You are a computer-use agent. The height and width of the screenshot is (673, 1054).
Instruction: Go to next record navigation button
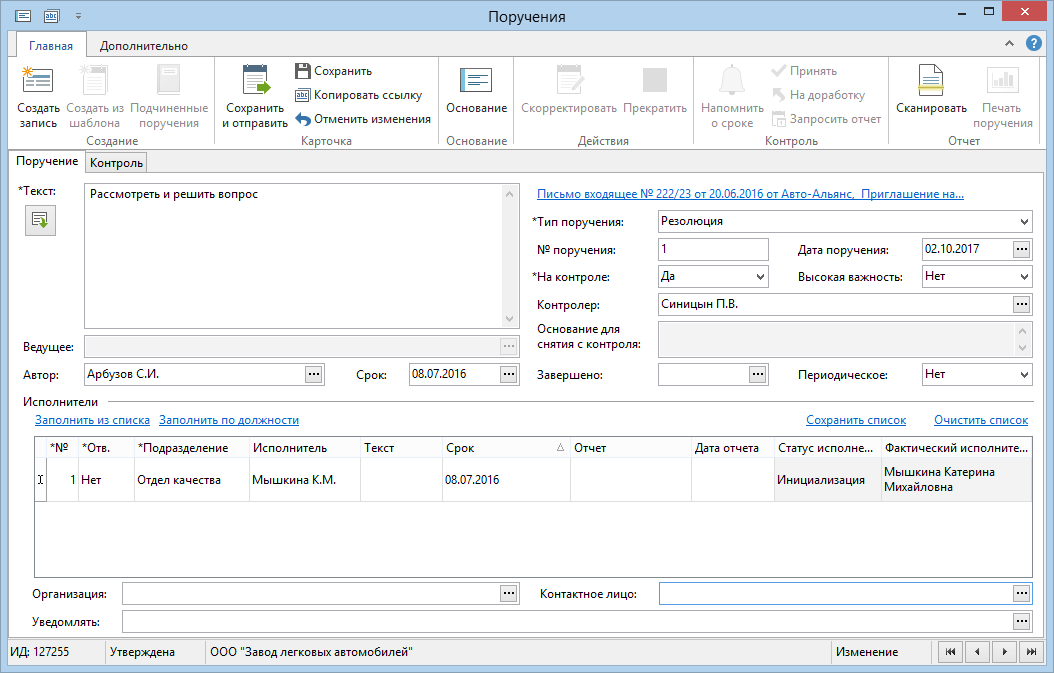pyautogui.click(x=1004, y=651)
